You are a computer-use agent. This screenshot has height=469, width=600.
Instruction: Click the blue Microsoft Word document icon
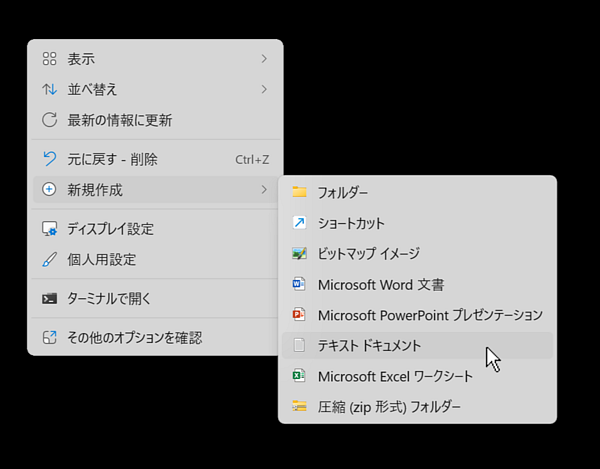tap(299, 285)
